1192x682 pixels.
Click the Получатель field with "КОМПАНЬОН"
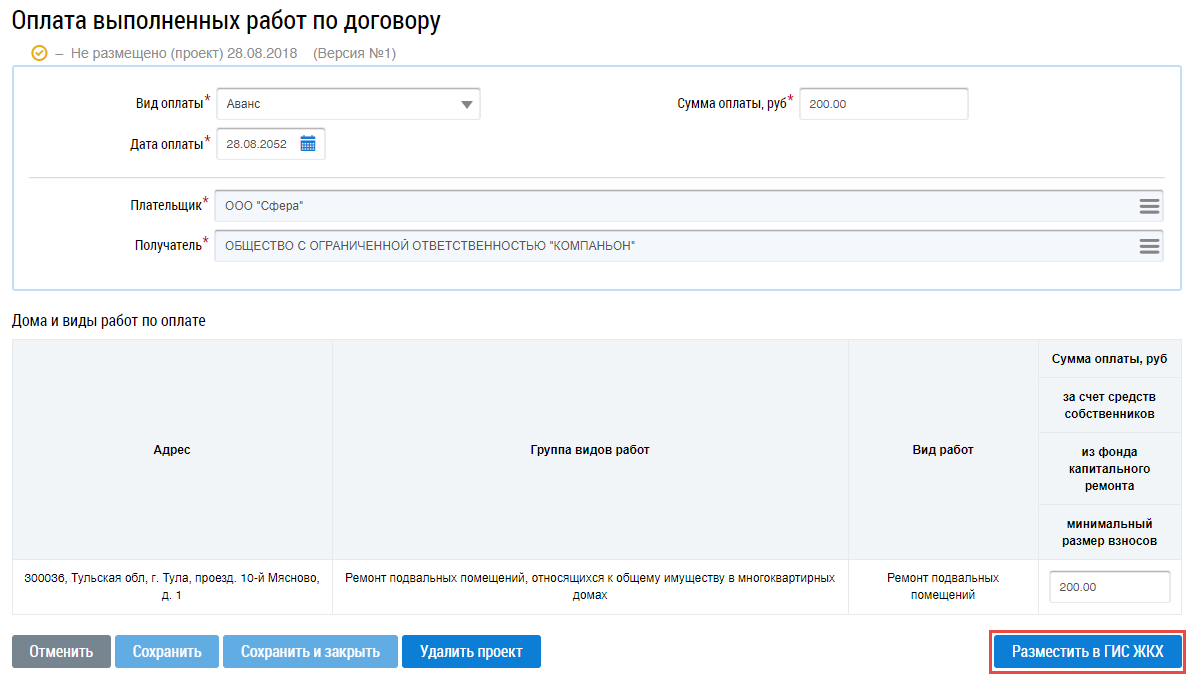(670, 246)
